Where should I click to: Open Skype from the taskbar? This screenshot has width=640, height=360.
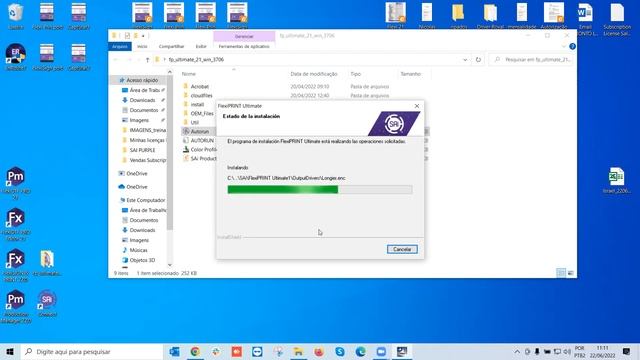[340, 351]
